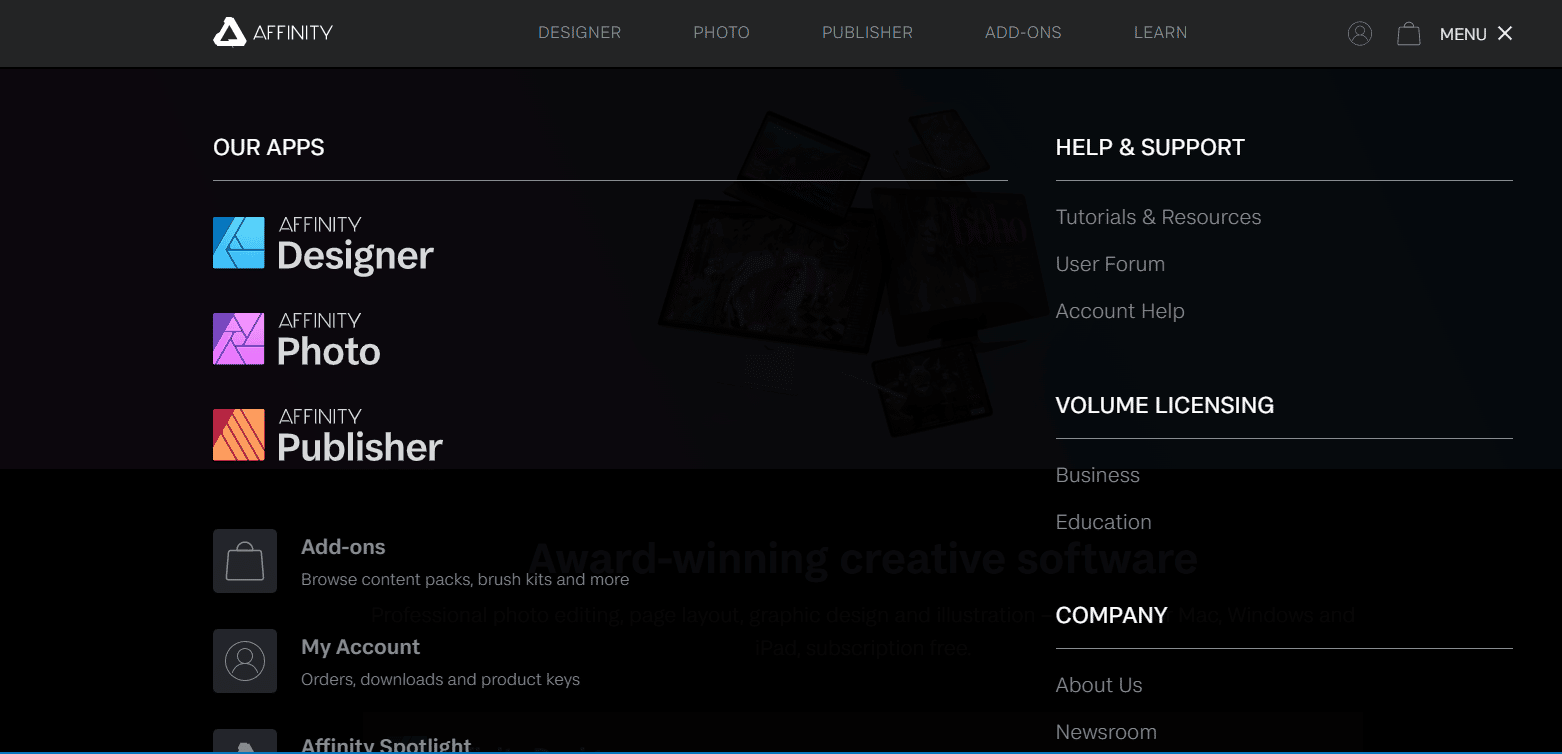This screenshot has height=754, width=1562.
Task: Click the My Account person icon
Action: click(245, 661)
